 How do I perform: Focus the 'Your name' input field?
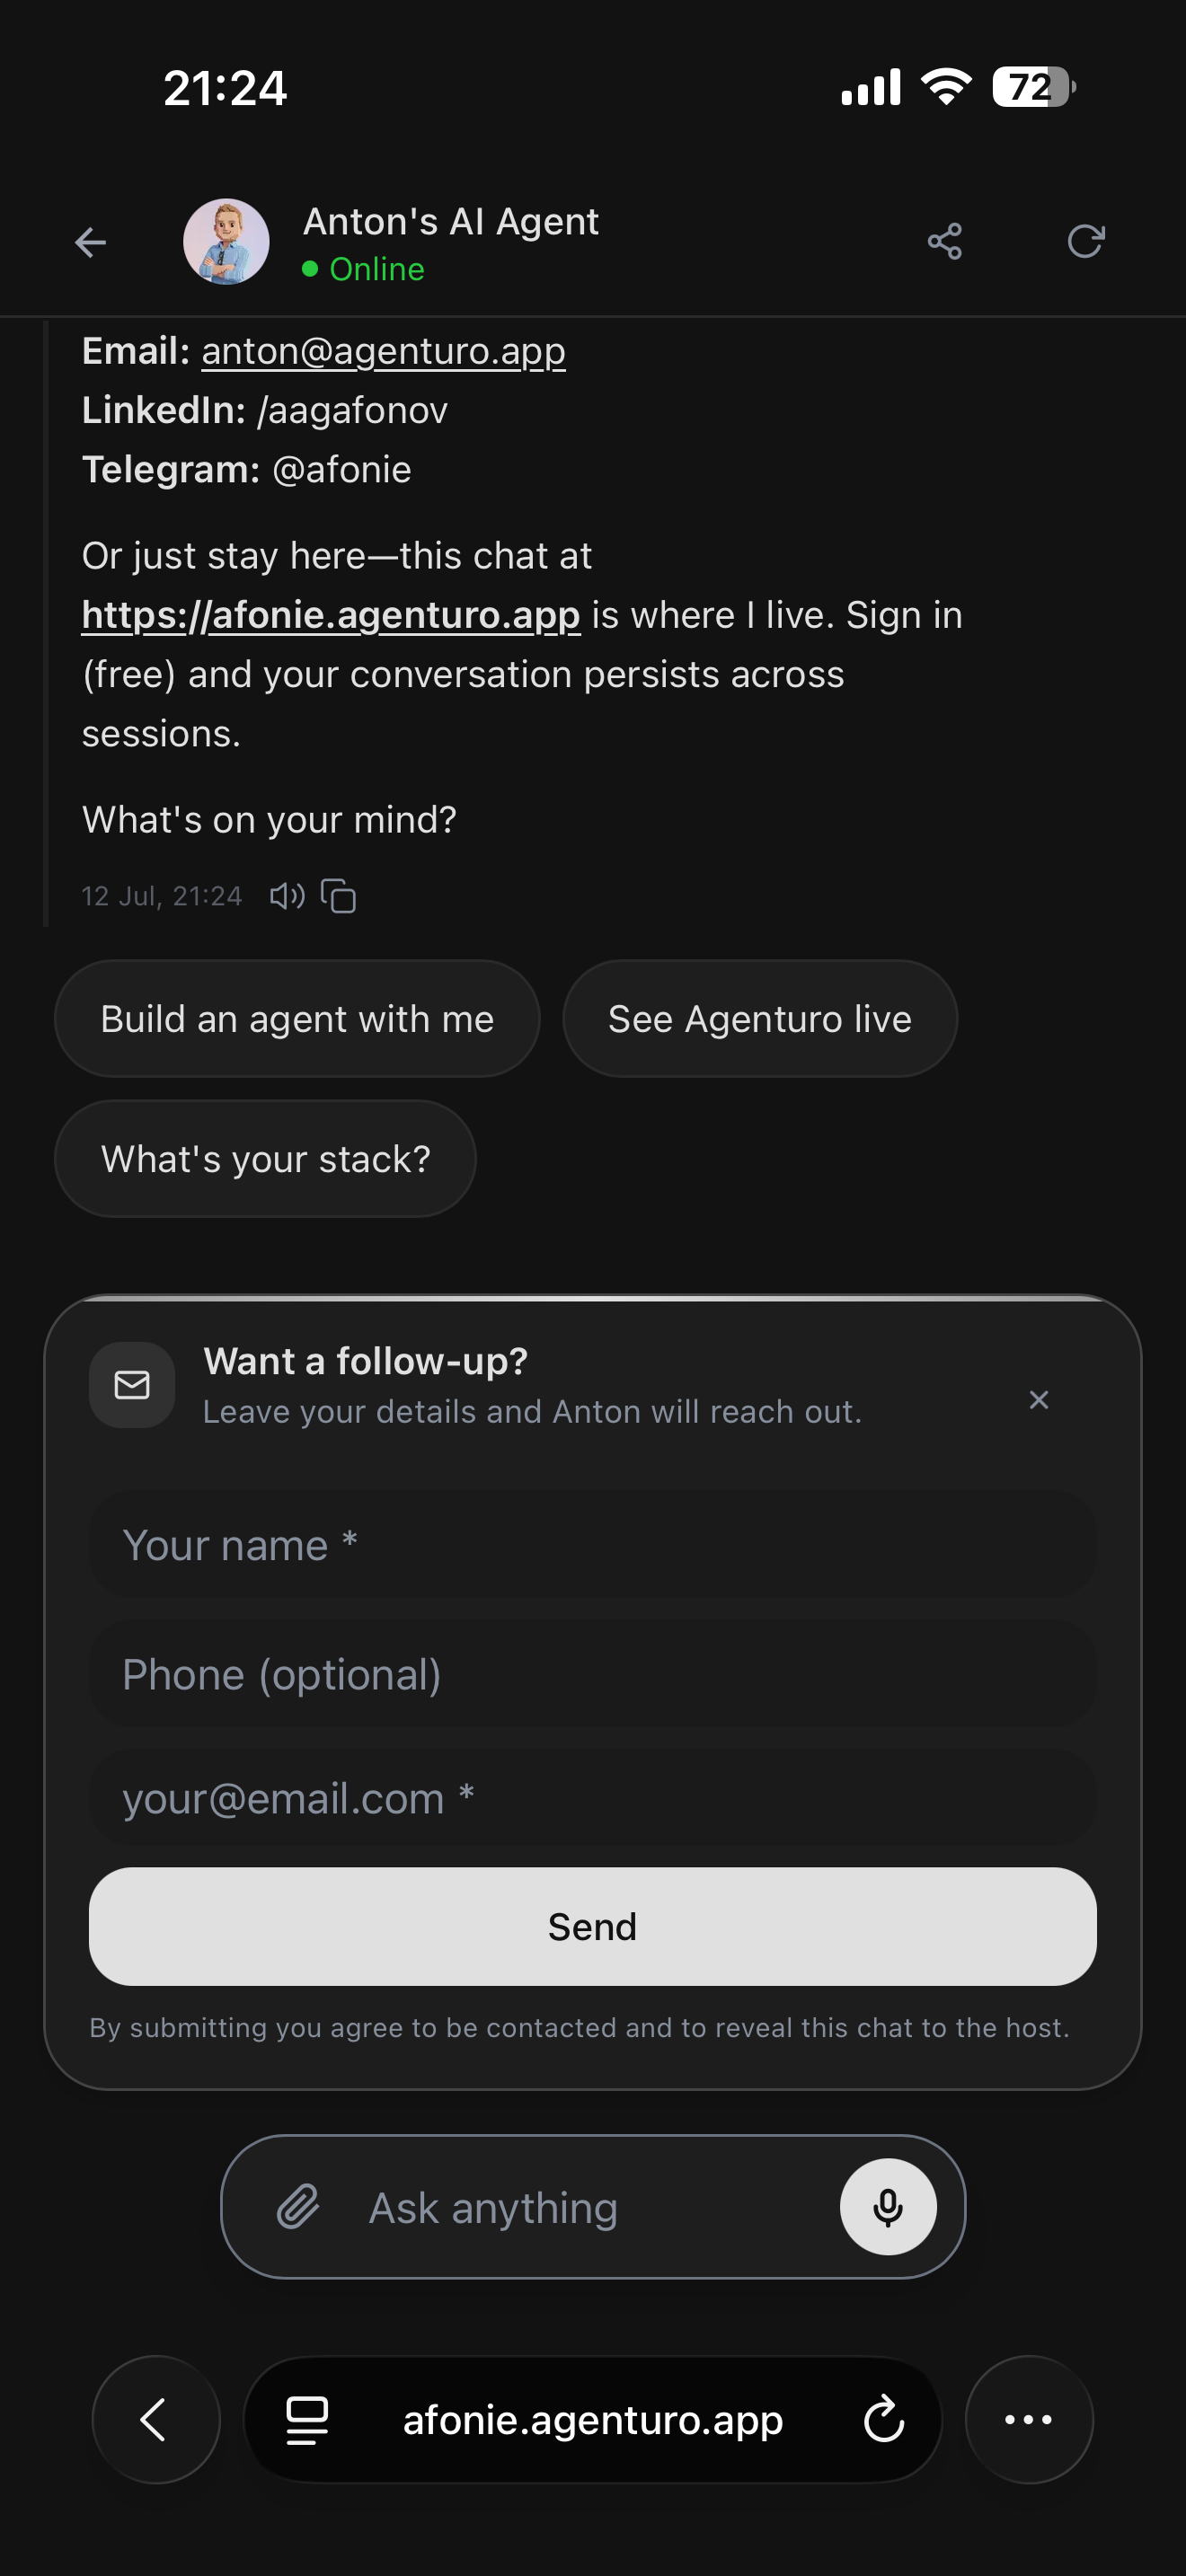point(593,1545)
